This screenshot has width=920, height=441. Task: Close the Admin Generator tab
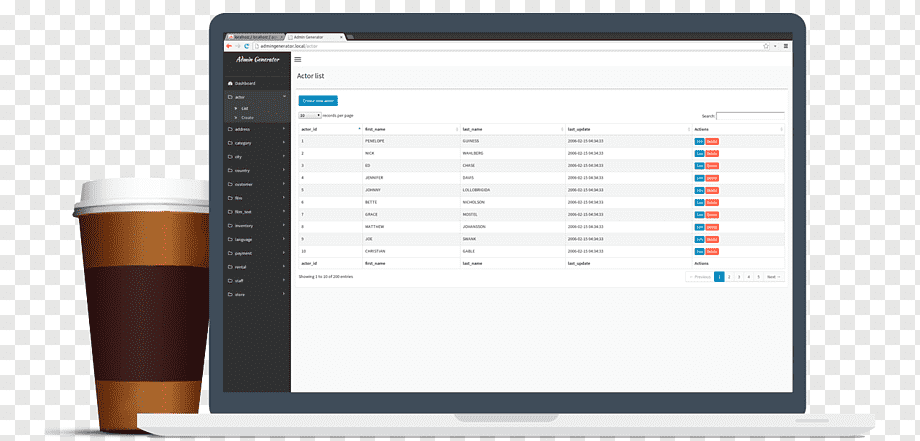click(342, 37)
